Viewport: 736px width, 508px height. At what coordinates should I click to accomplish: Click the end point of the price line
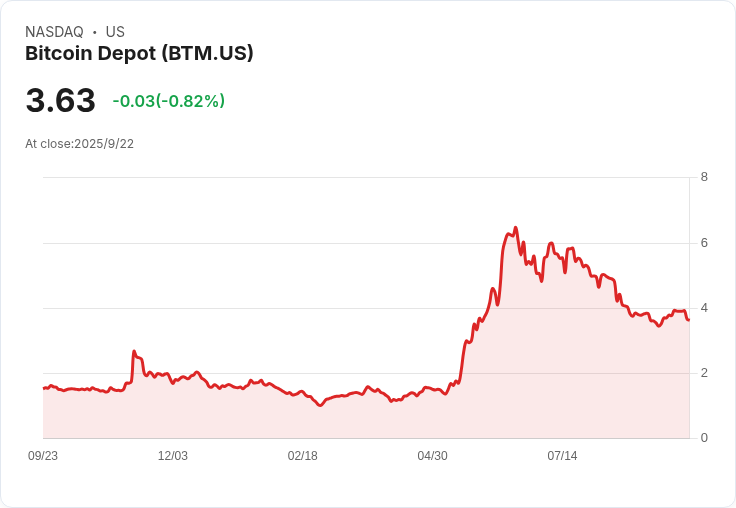pos(689,320)
